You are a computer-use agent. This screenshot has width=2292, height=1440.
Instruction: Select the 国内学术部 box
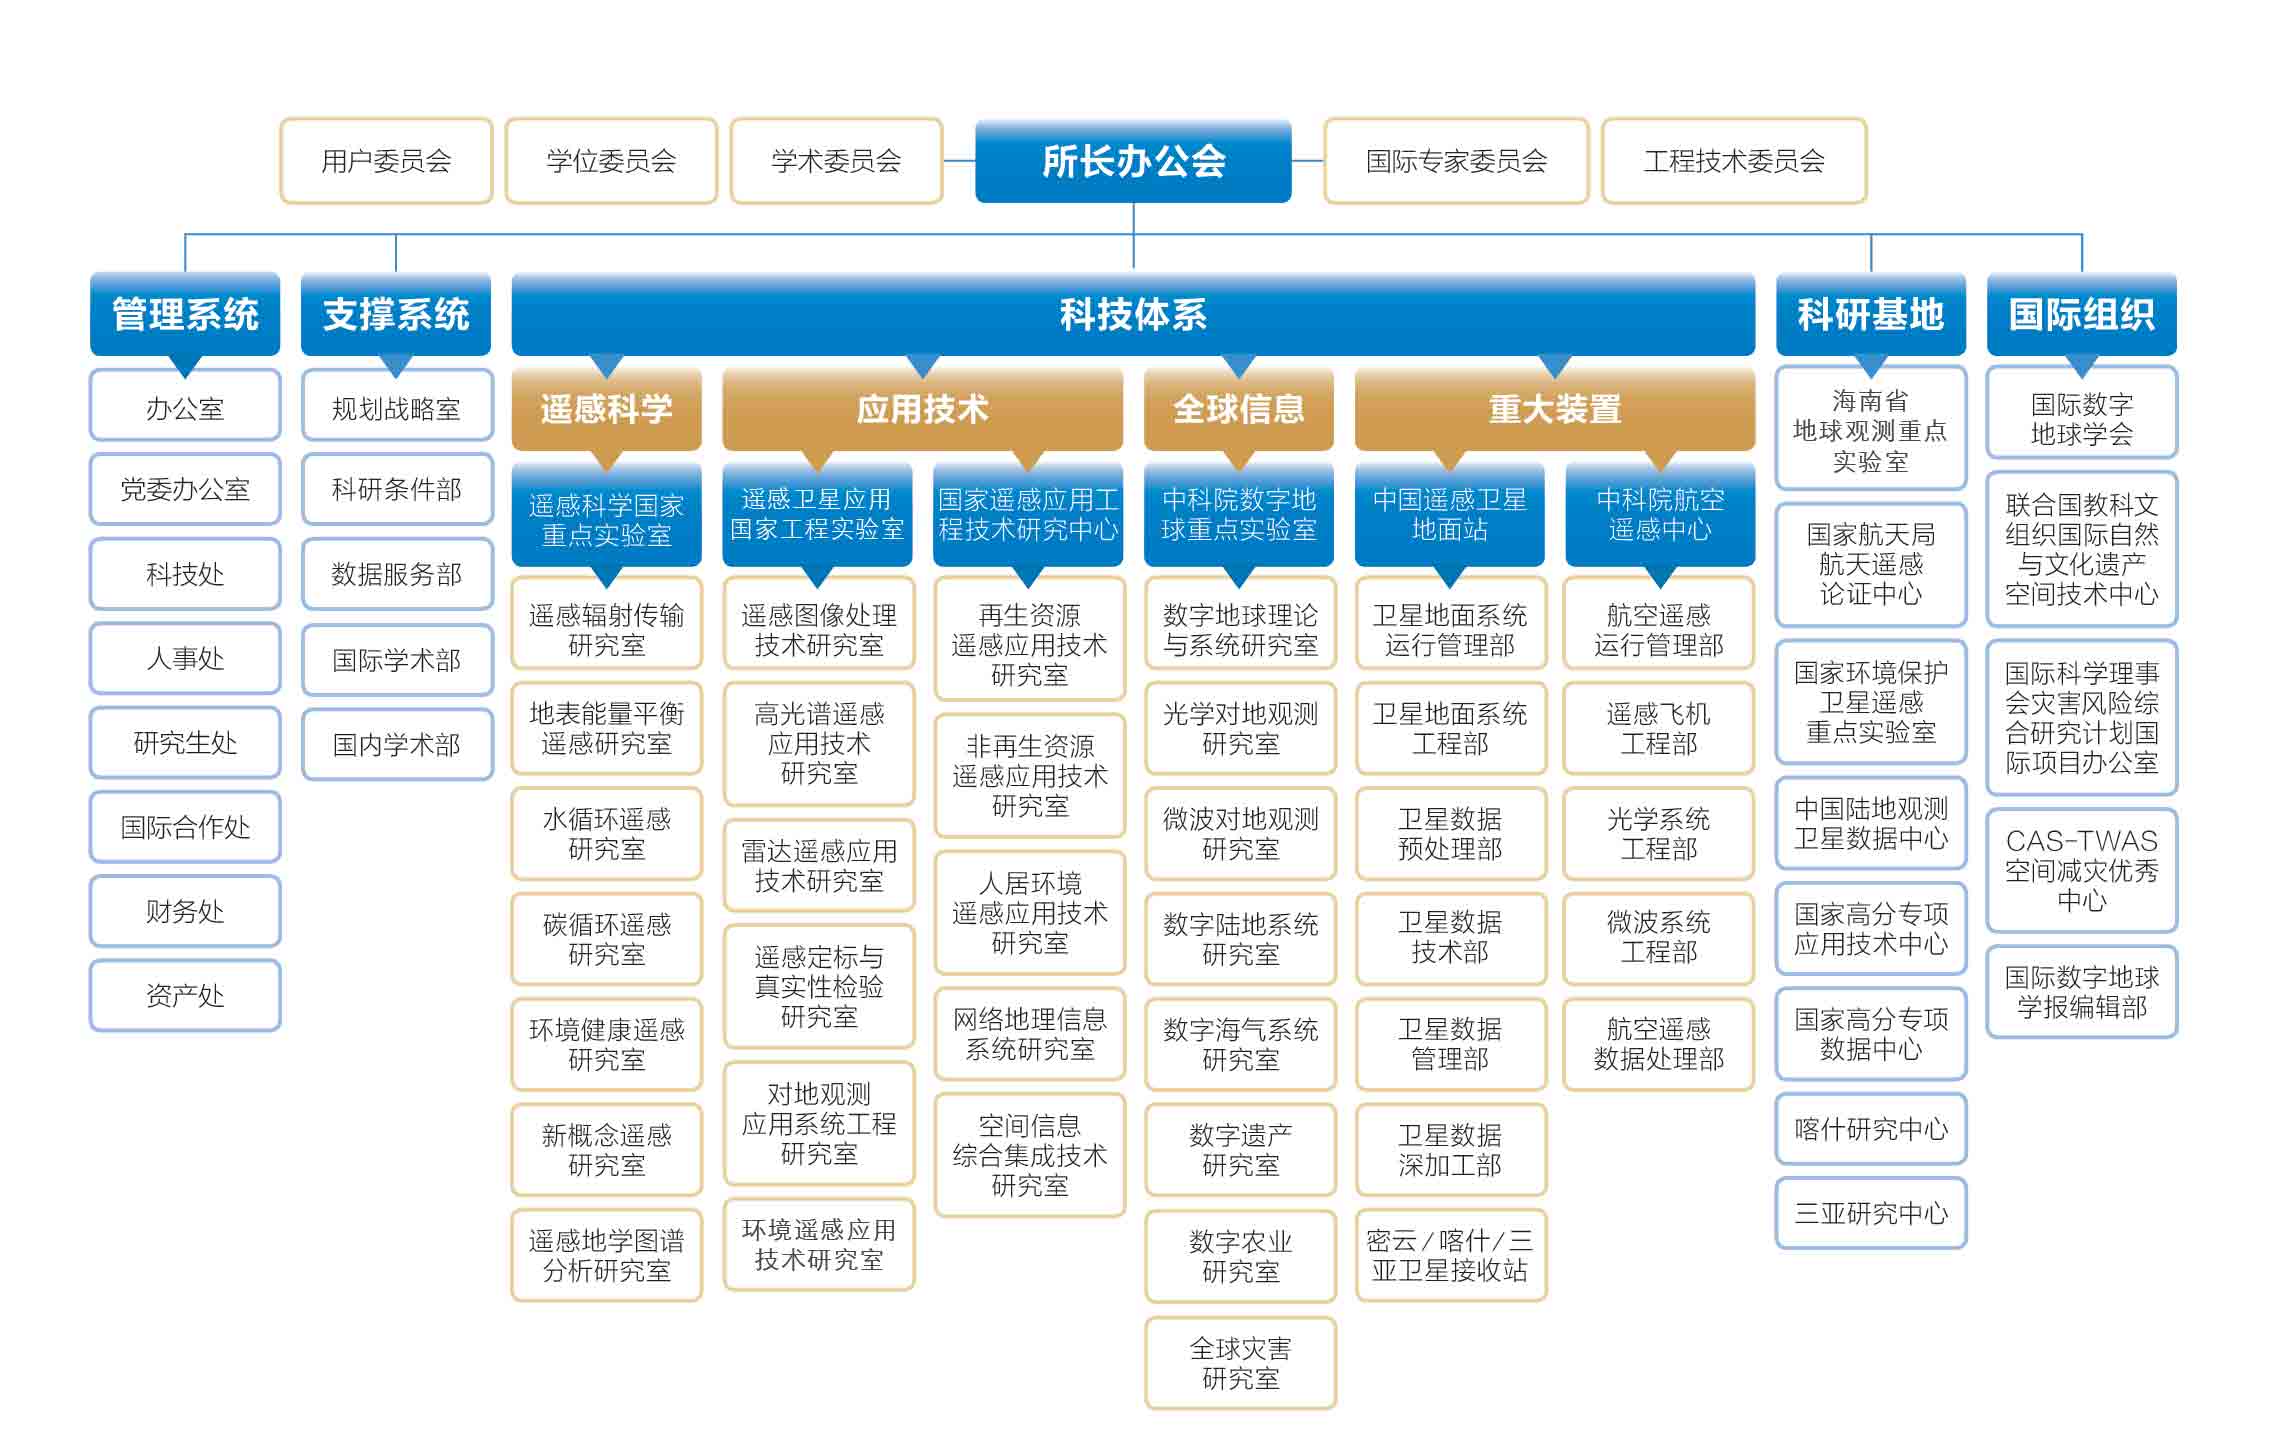tap(397, 744)
